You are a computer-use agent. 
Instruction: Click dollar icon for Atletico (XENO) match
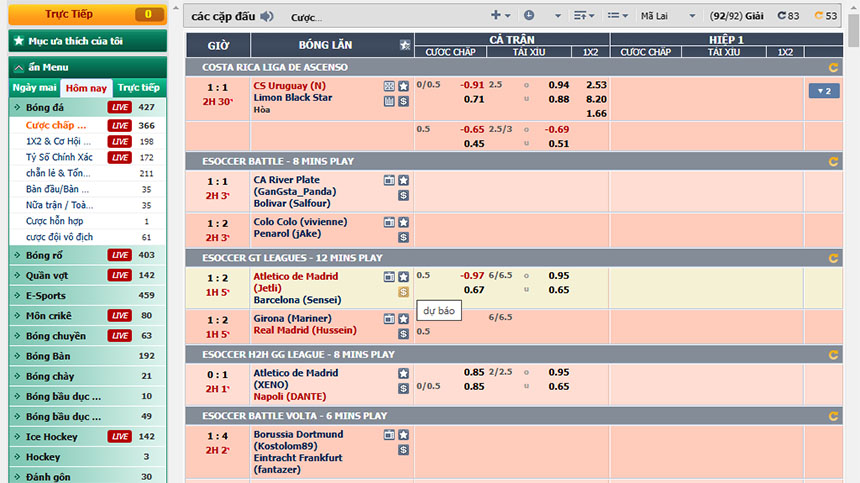pyautogui.click(x=404, y=389)
